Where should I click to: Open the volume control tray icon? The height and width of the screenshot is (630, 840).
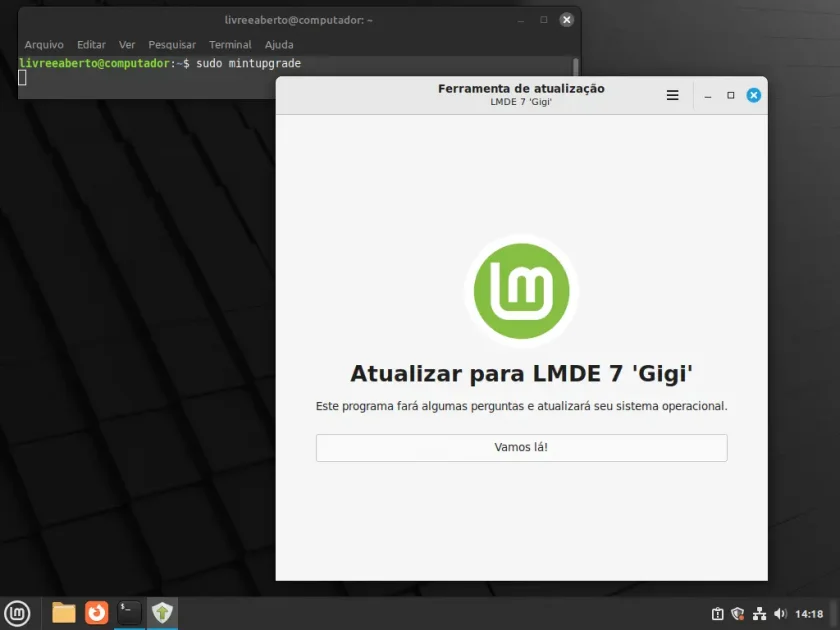coord(781,614)
